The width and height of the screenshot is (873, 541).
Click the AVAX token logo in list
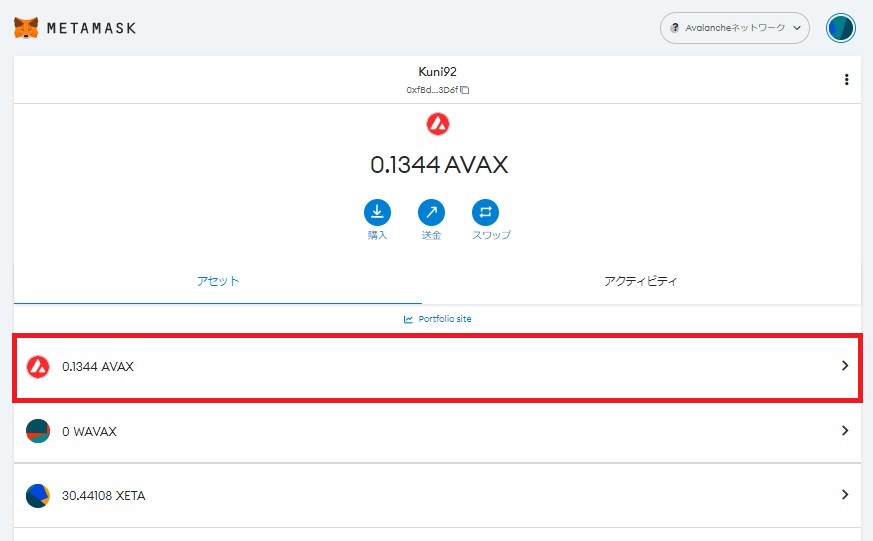tap(38, 366)
